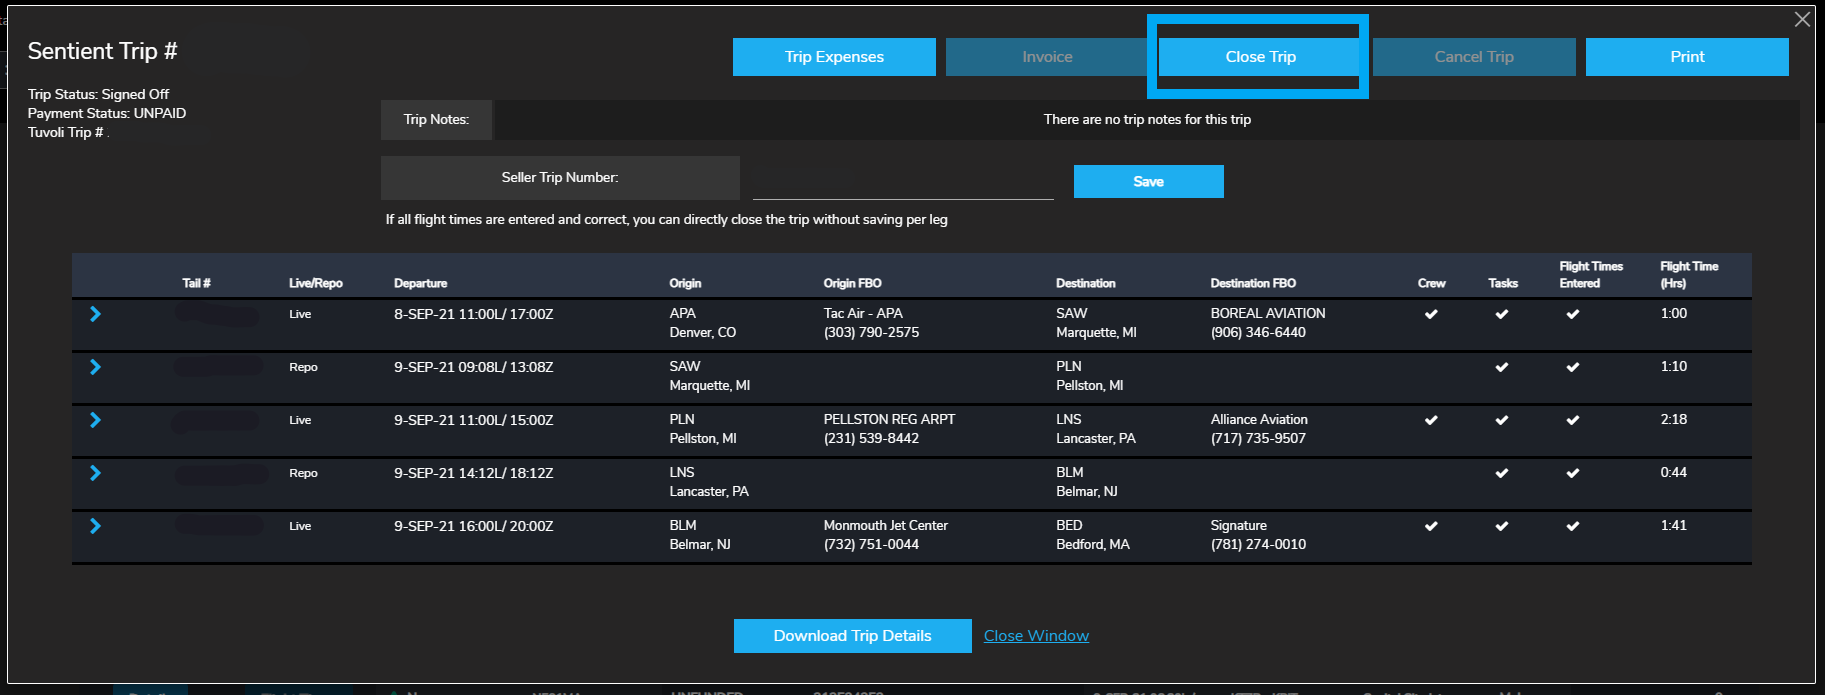Click Crew checkmark for APA Denver leg

point(1431,314)
